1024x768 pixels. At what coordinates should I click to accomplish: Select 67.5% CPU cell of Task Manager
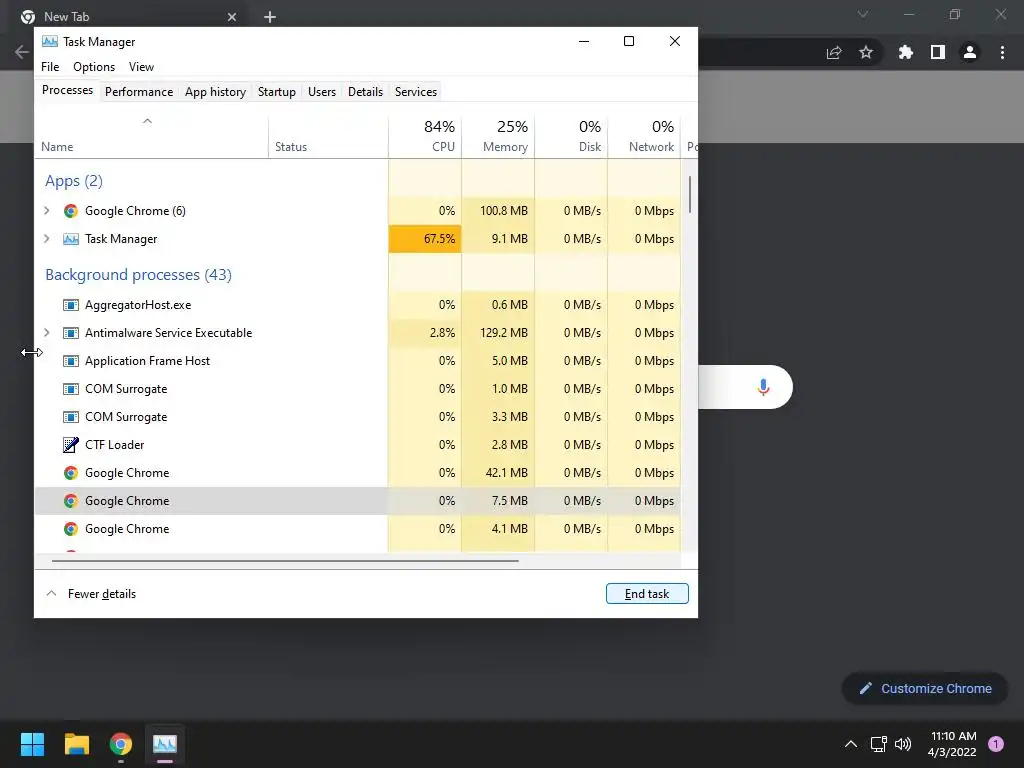(425, 239)
